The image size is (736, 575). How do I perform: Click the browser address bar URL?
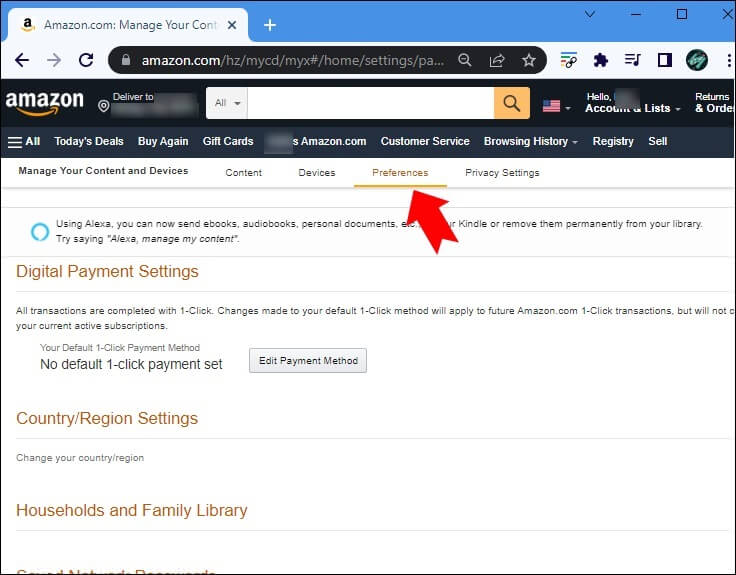coord(292,60)
